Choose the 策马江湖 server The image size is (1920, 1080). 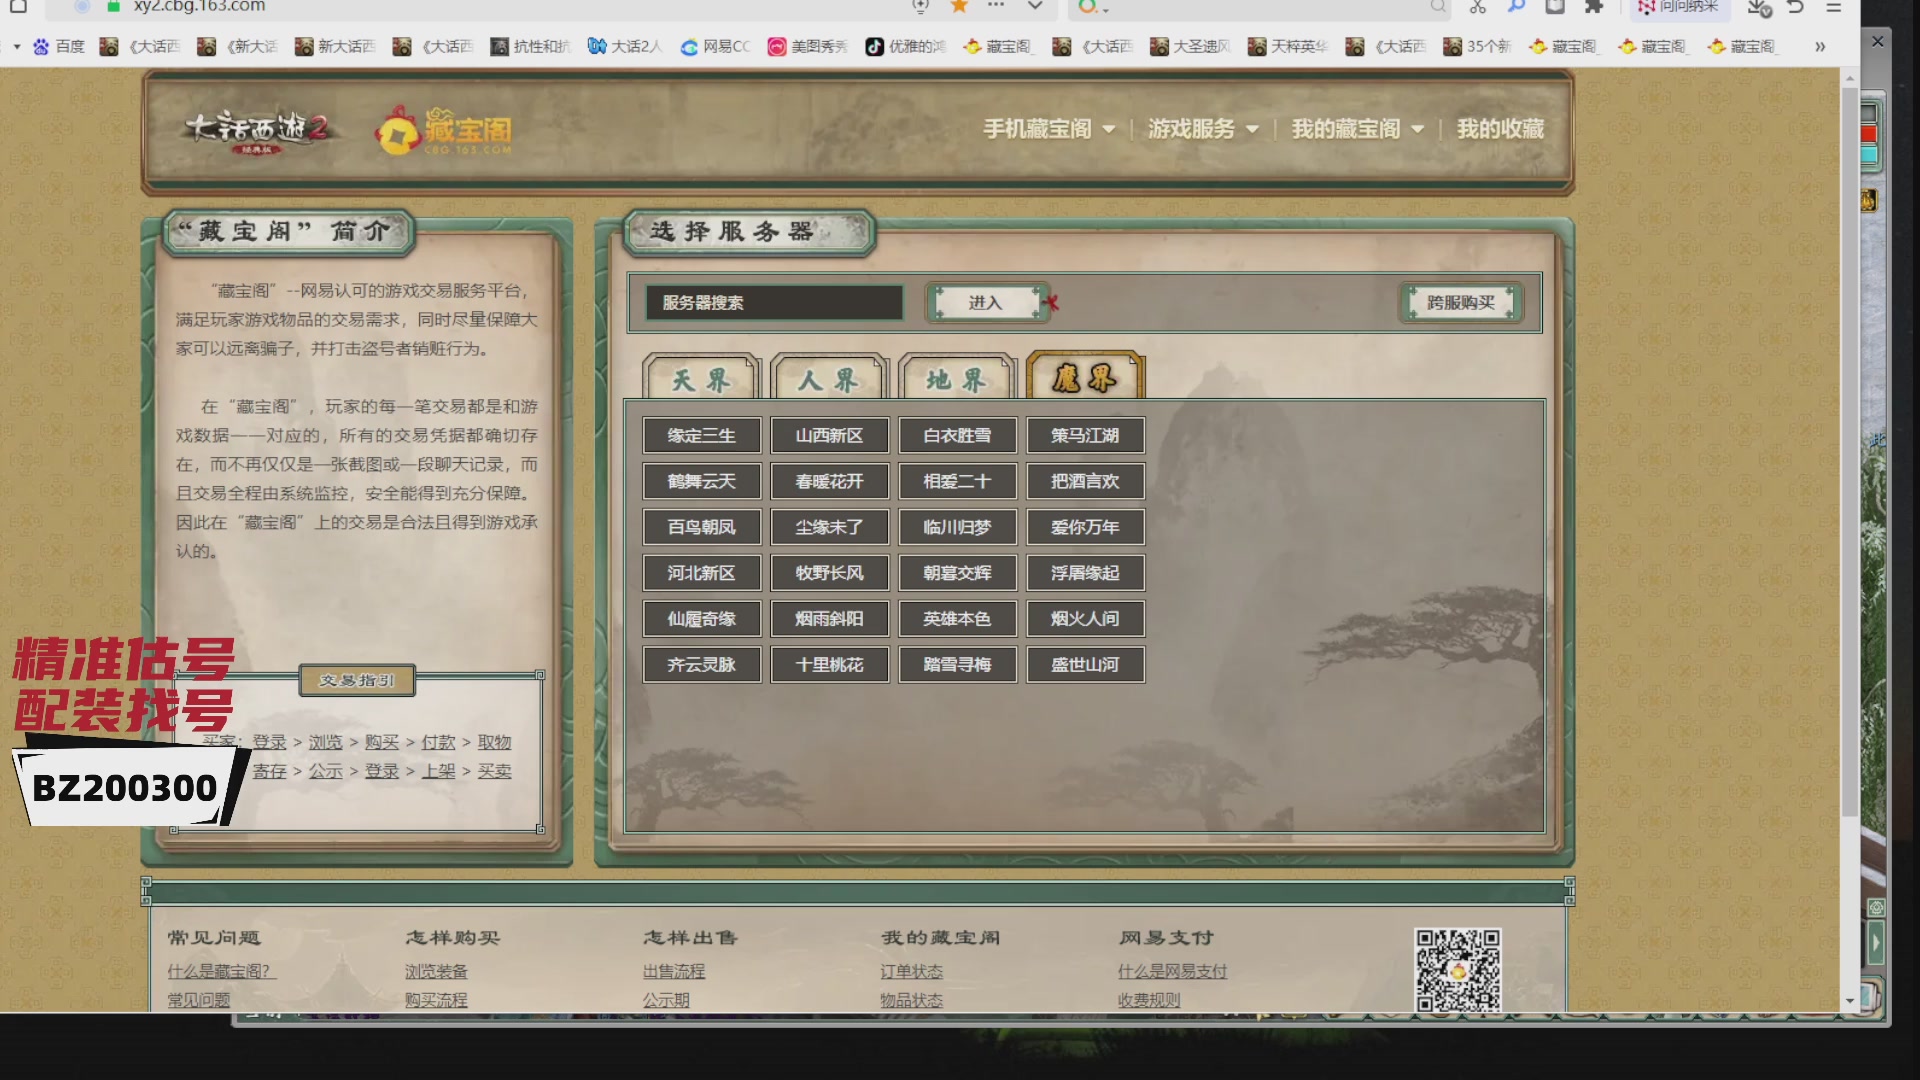pos(1084,435)
